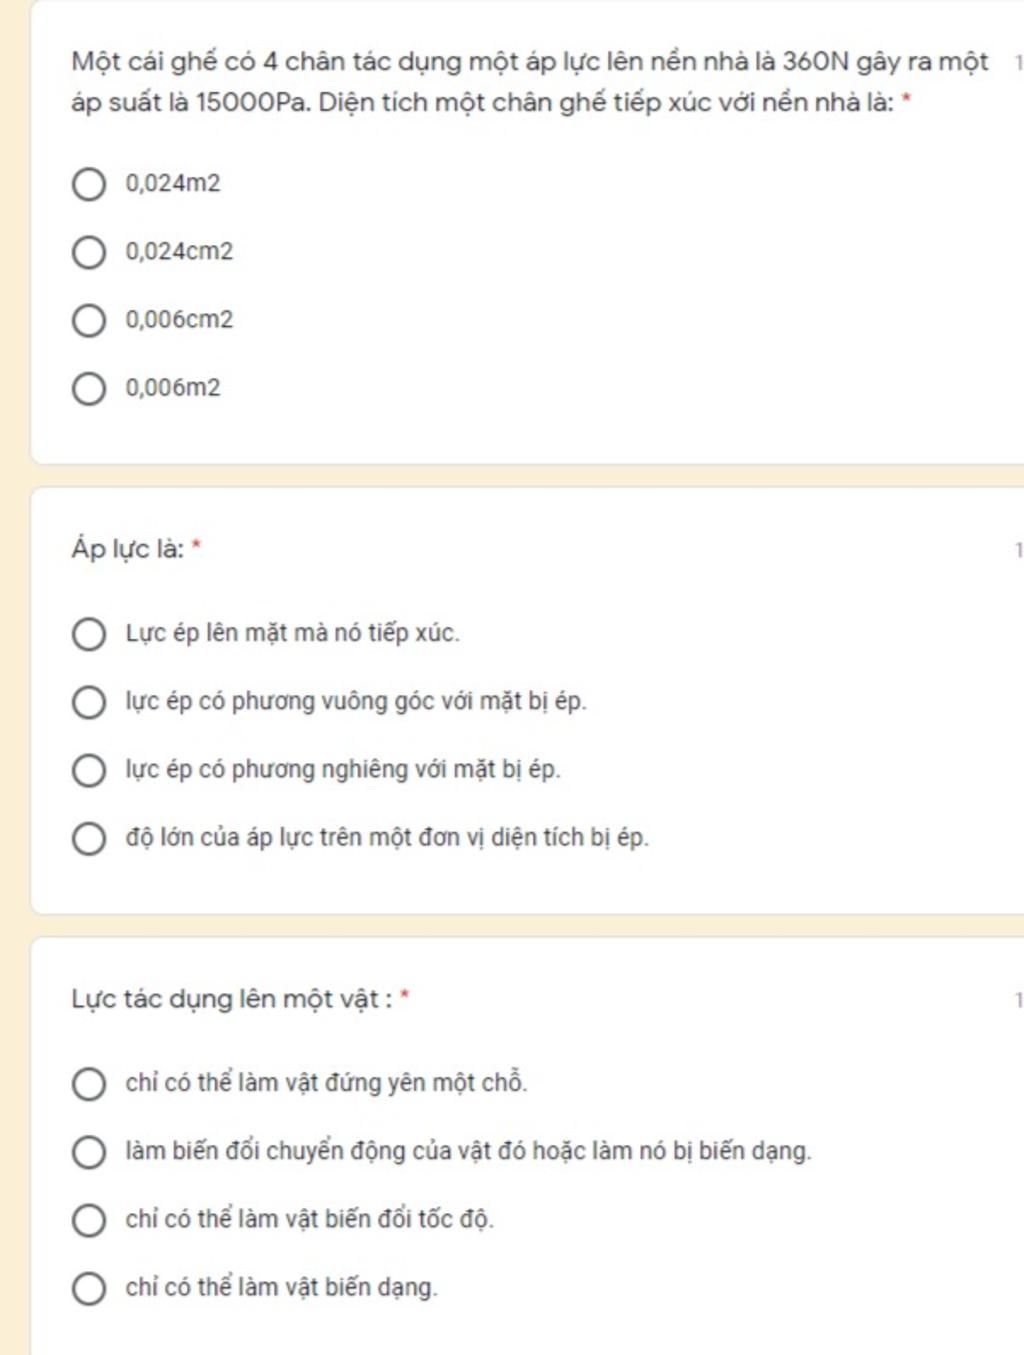Select the 0,006m2 option
The height and width of the screenshot is (1355, 1024).
[x=88, y=388]
